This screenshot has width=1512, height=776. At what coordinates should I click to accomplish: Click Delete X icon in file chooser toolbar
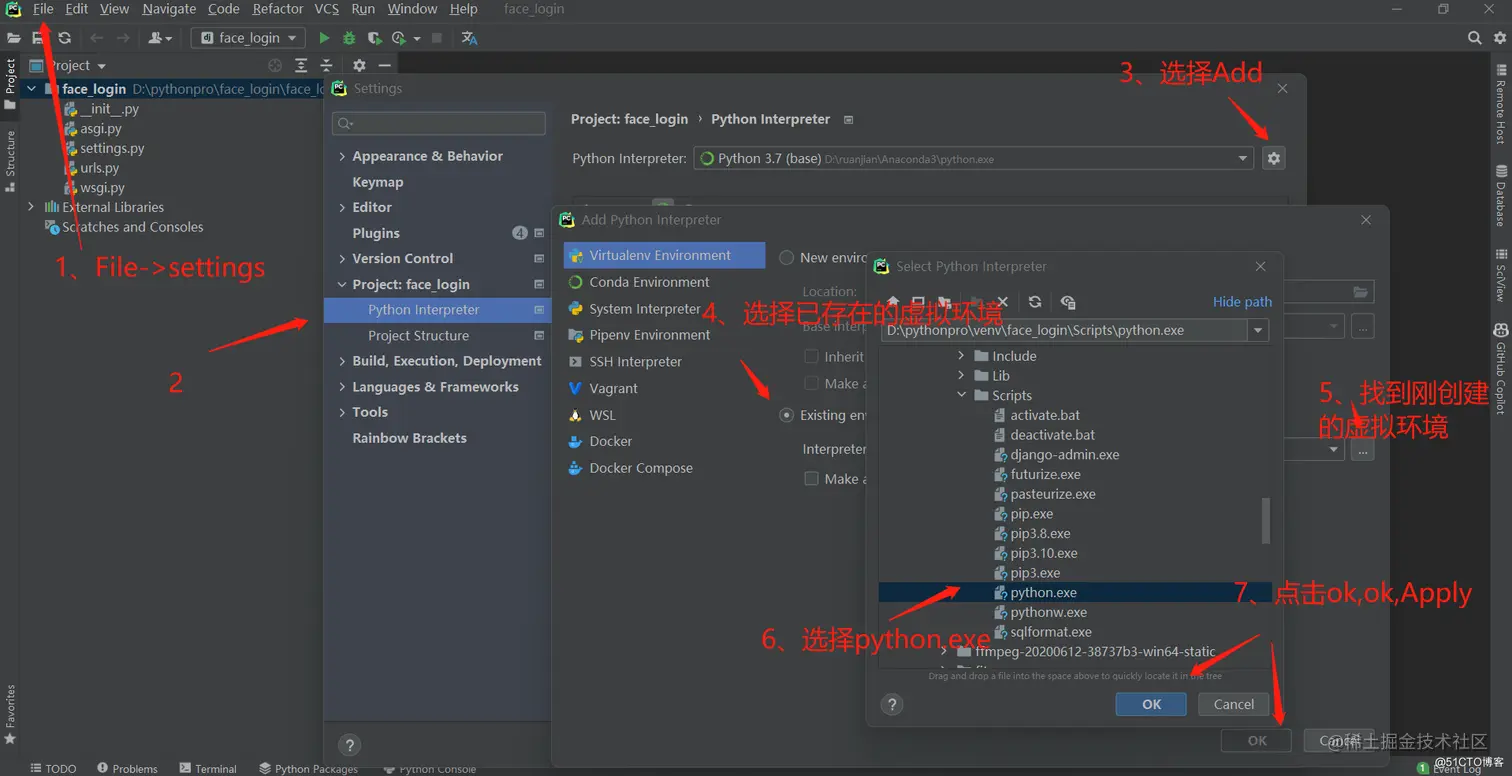tap(1003, 302)
